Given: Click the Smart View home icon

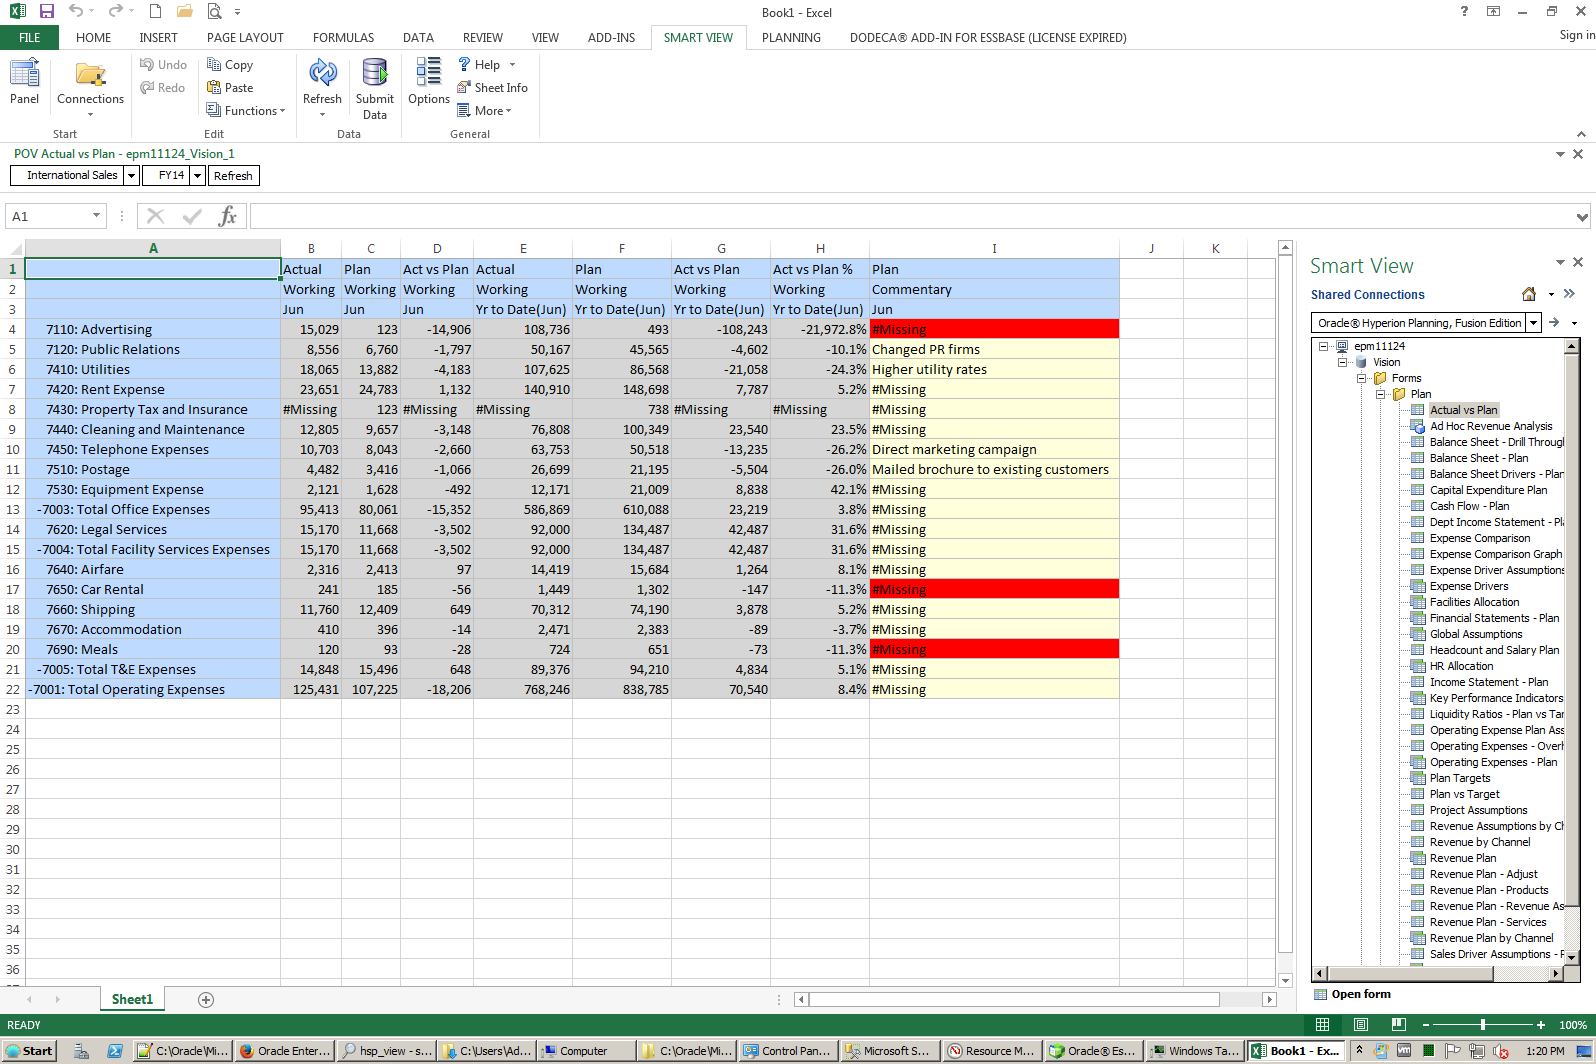Looking at the screenshot, I should (1528, 294).
